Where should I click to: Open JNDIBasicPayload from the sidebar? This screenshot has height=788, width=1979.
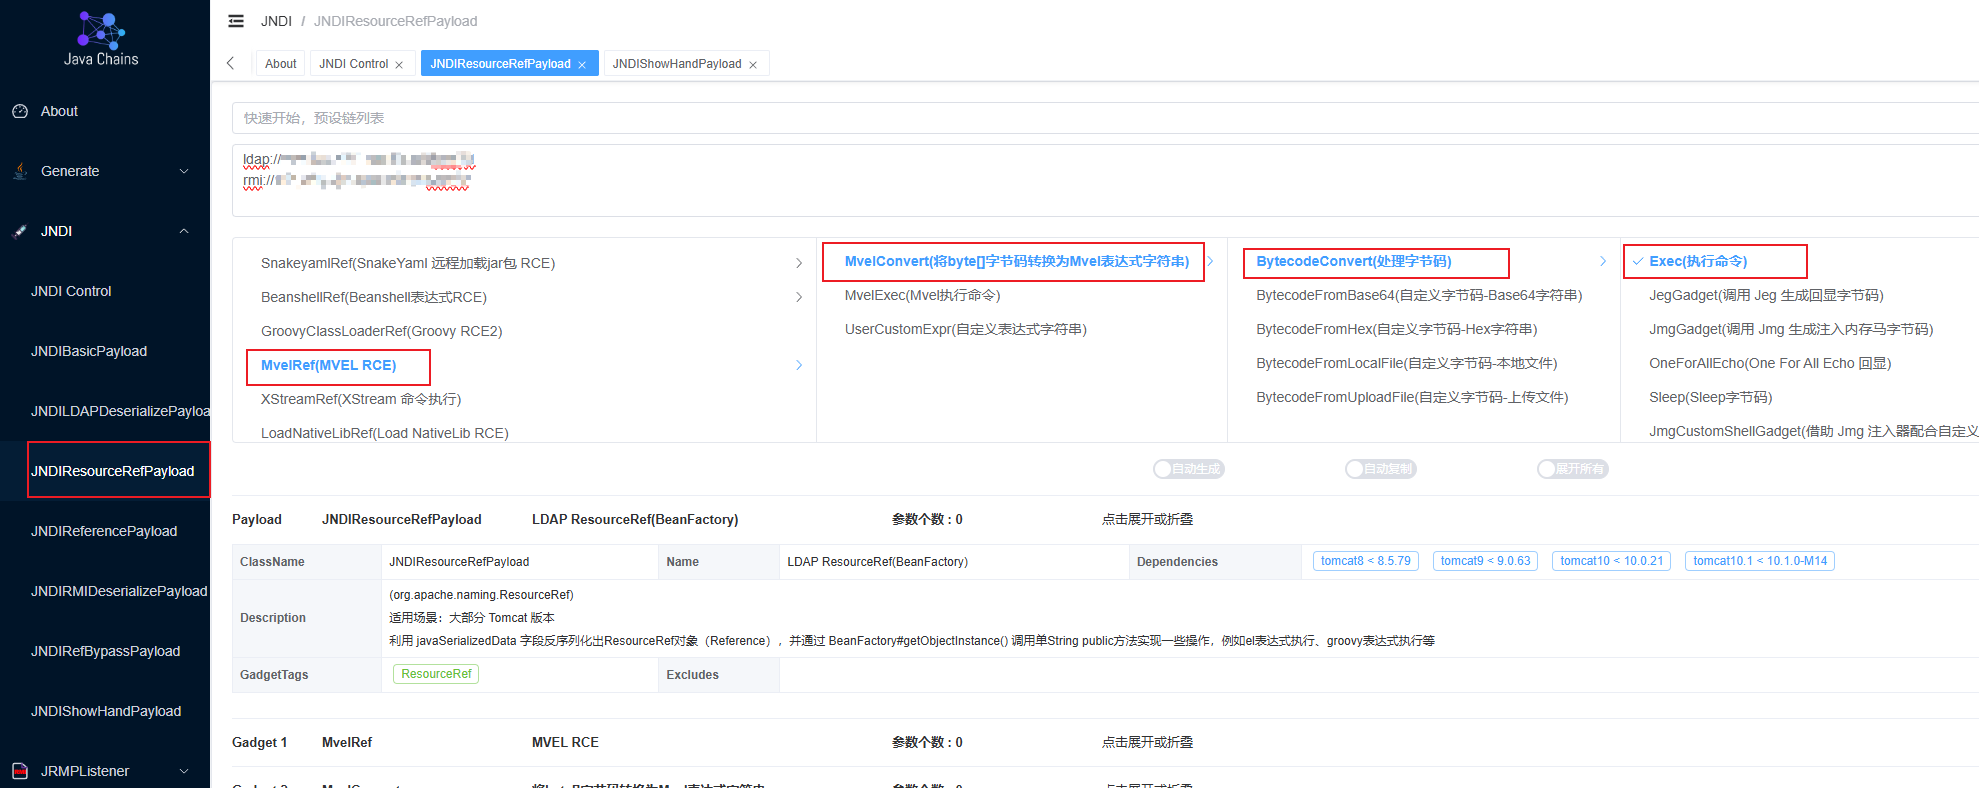89,351
